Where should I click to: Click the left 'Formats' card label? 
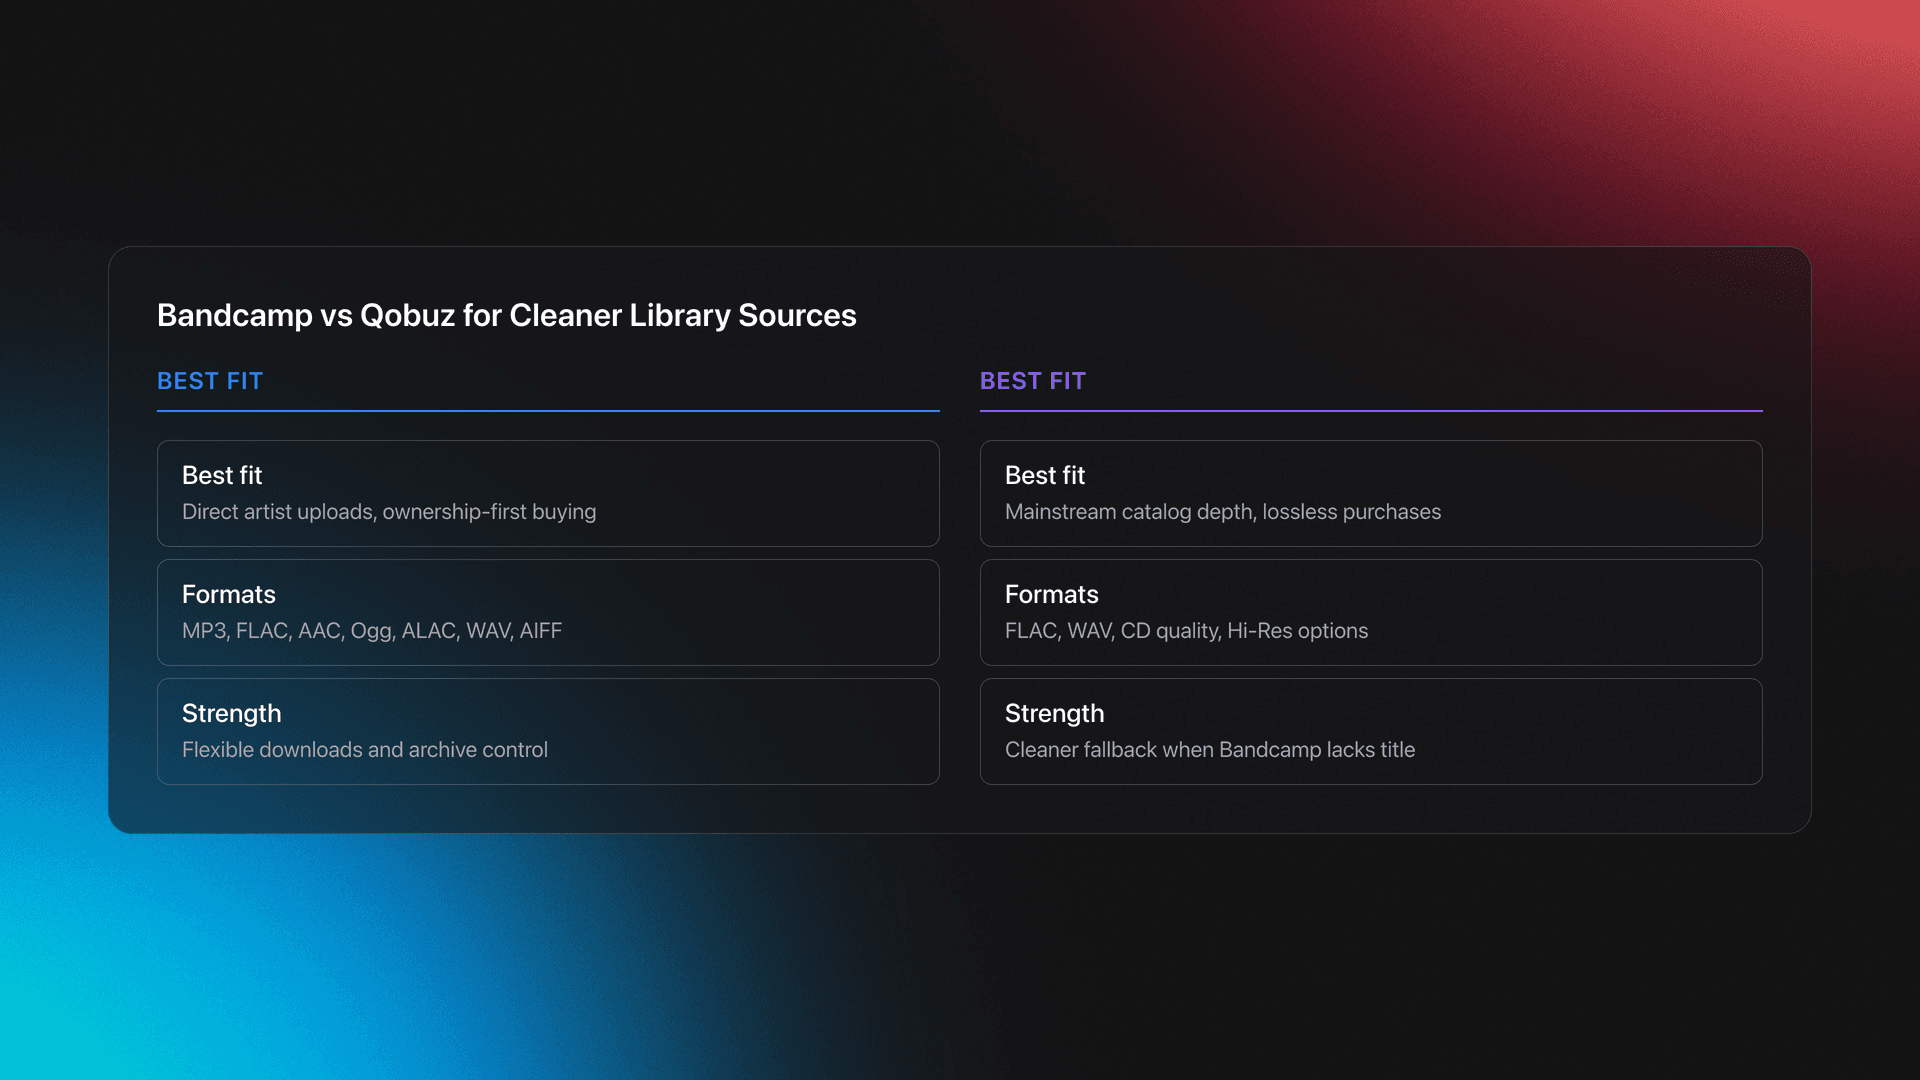[229, 594]
